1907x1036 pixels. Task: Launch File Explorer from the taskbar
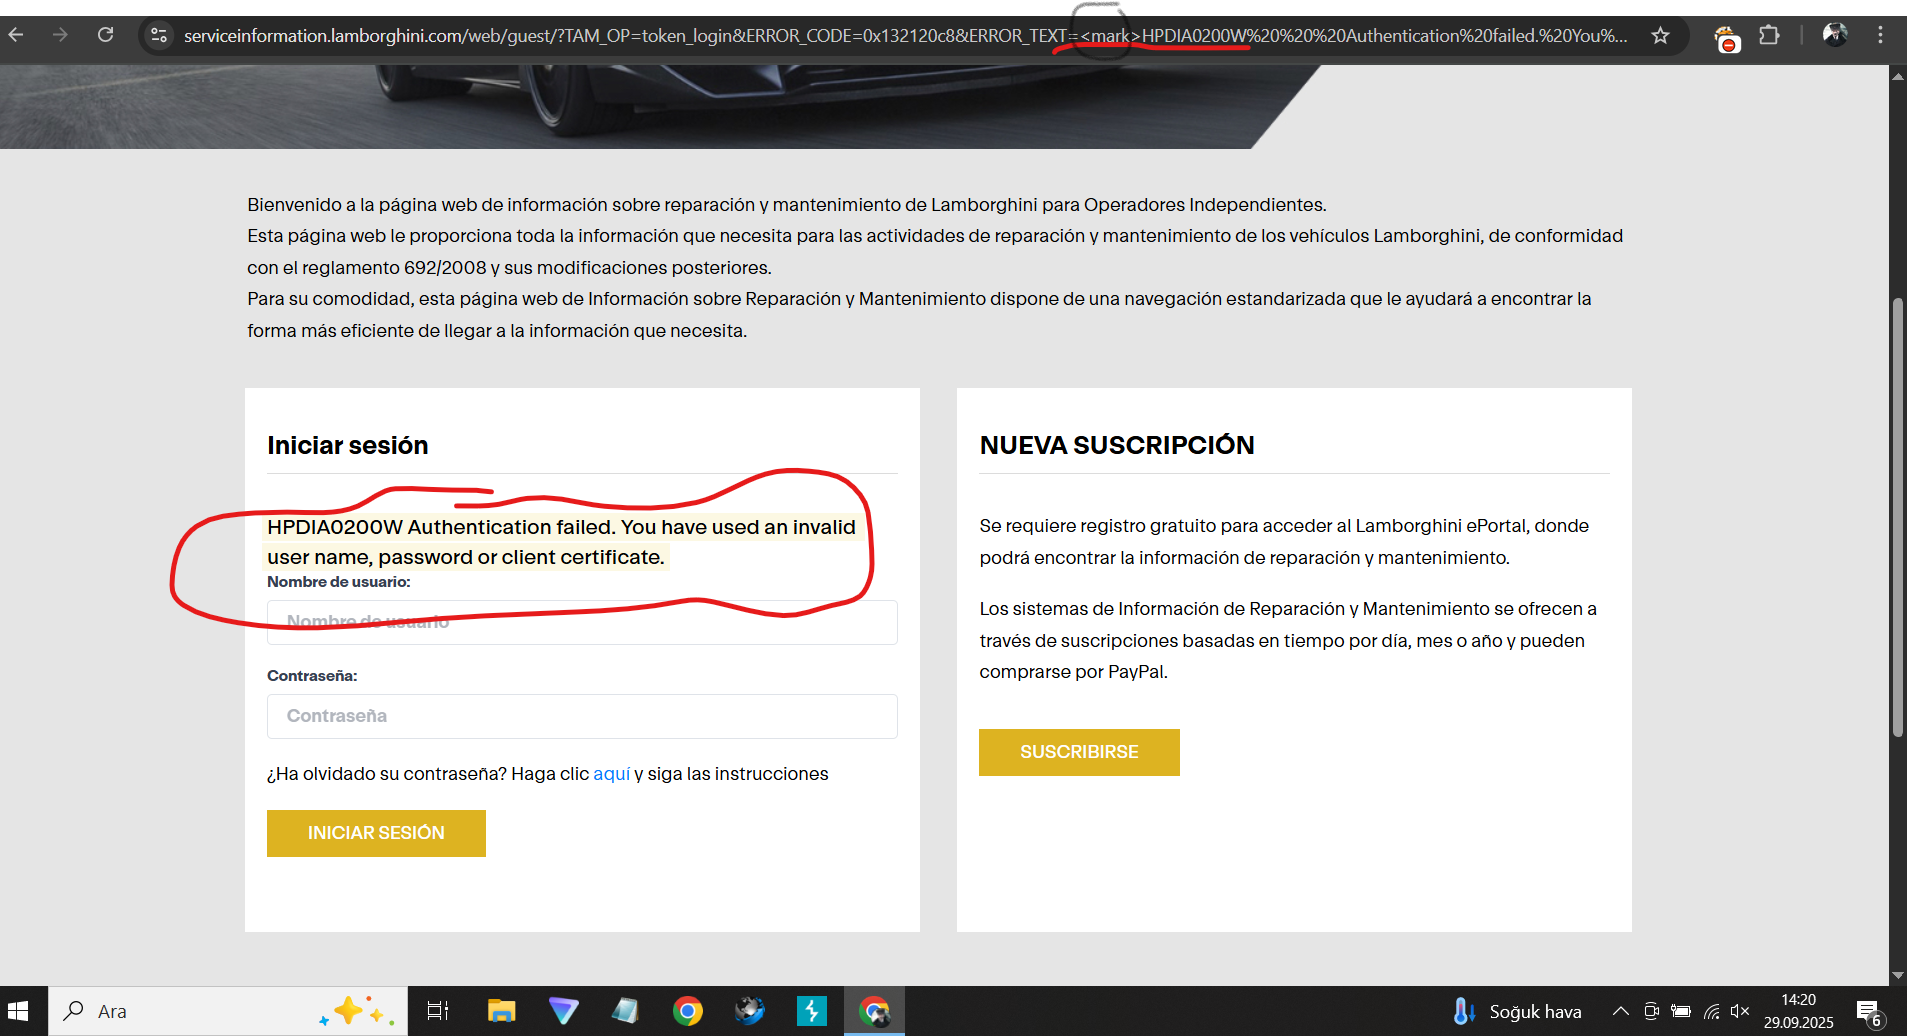[501, 1011]
